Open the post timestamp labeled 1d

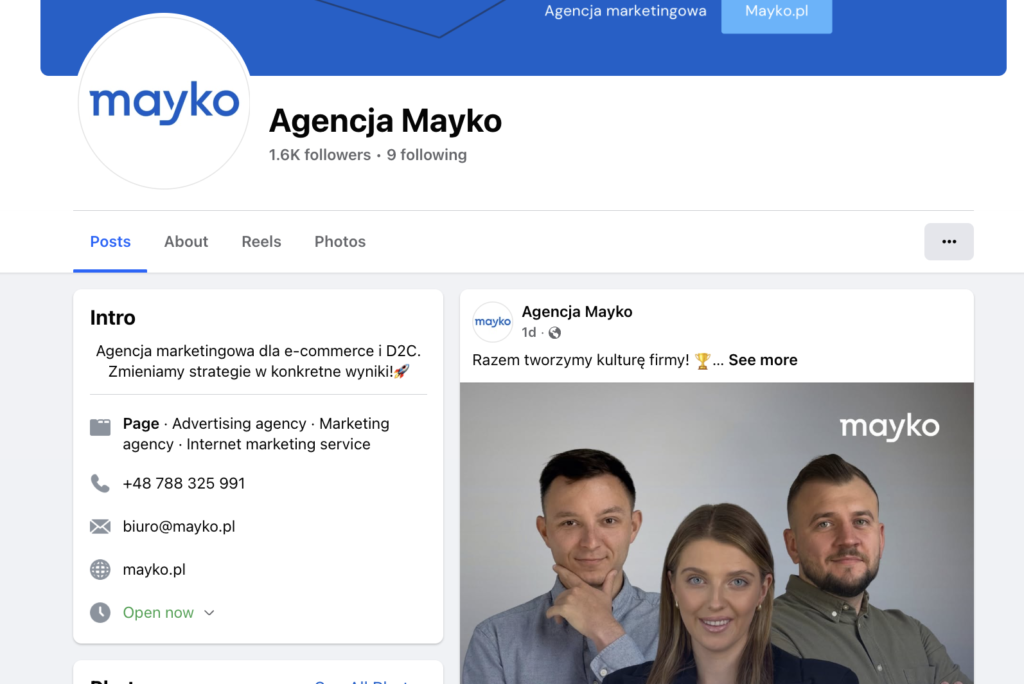point(529,332)
